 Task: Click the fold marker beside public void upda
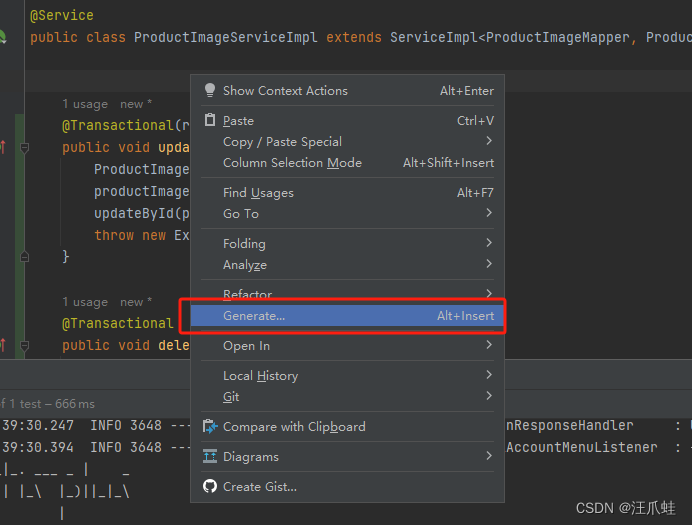[x=25, y=147]
